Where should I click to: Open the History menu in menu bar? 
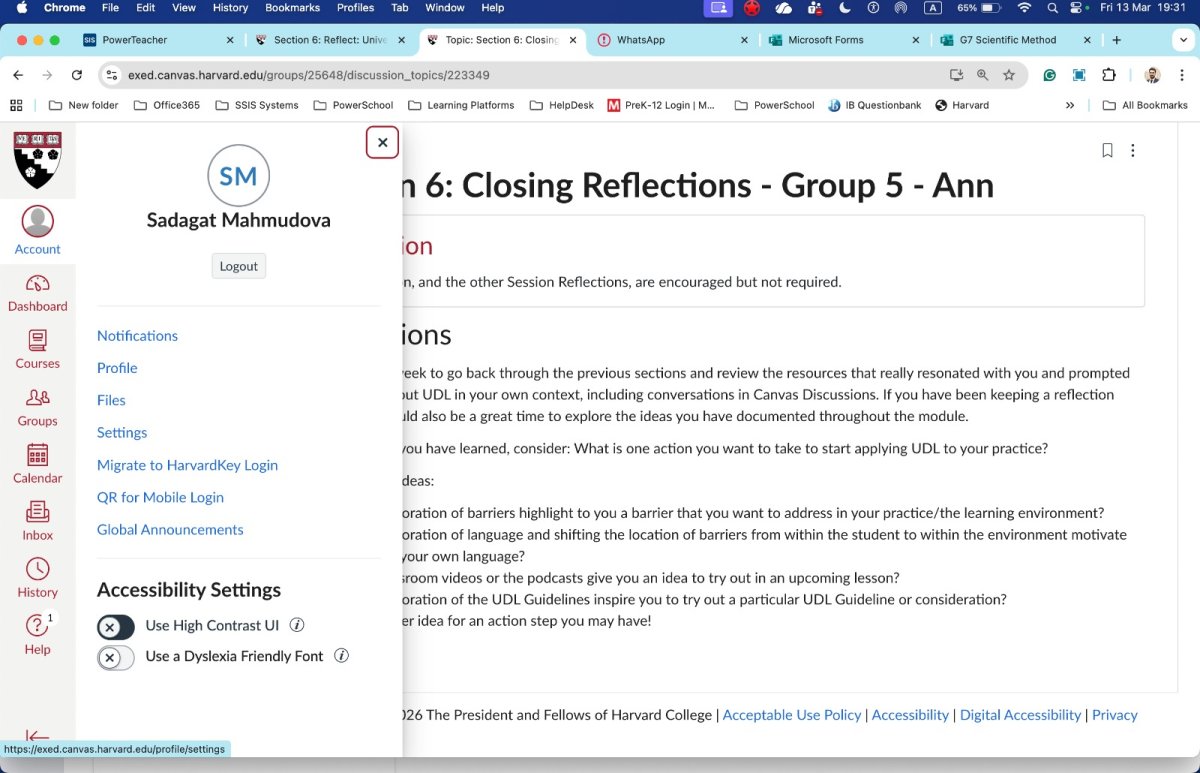[x=230, y=8]
